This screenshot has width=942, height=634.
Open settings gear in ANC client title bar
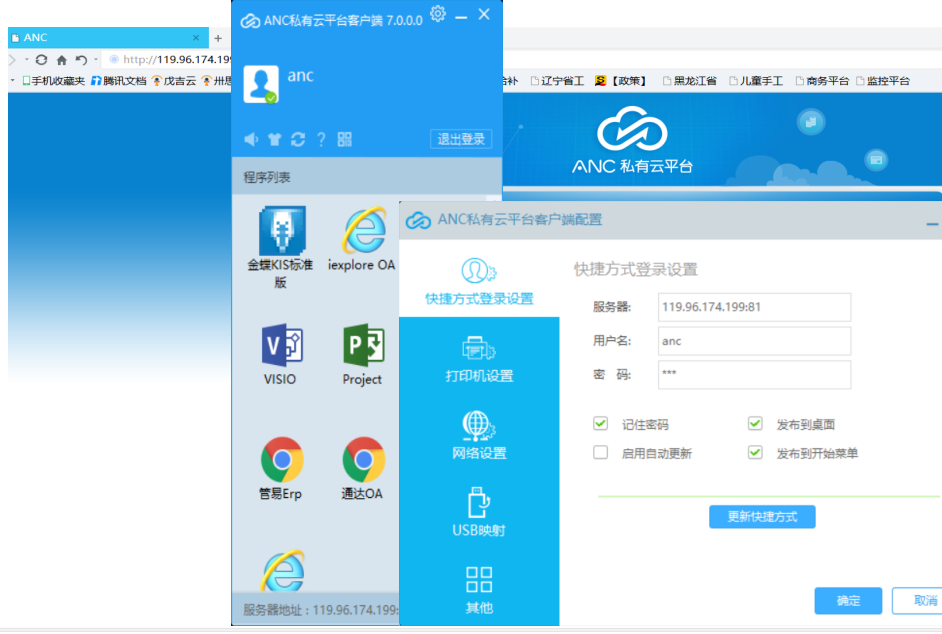click(x=438, y=14)
